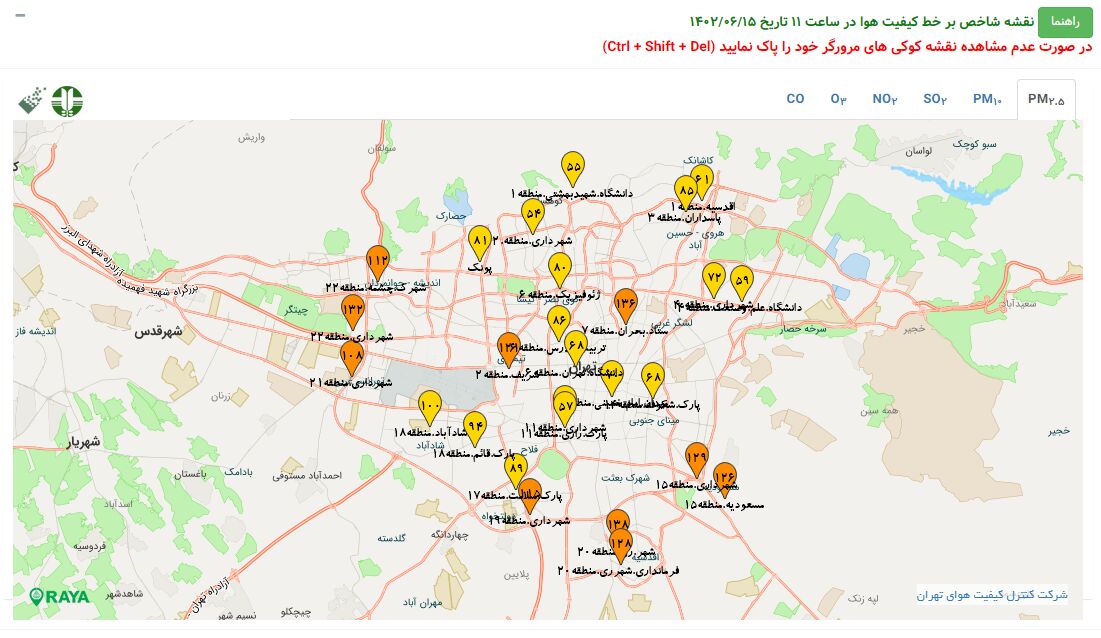Screen dimensions: 1101x638
Task: Click the orange 132 marker at شهرداری منطقه 22
Action: coord(352,312)
